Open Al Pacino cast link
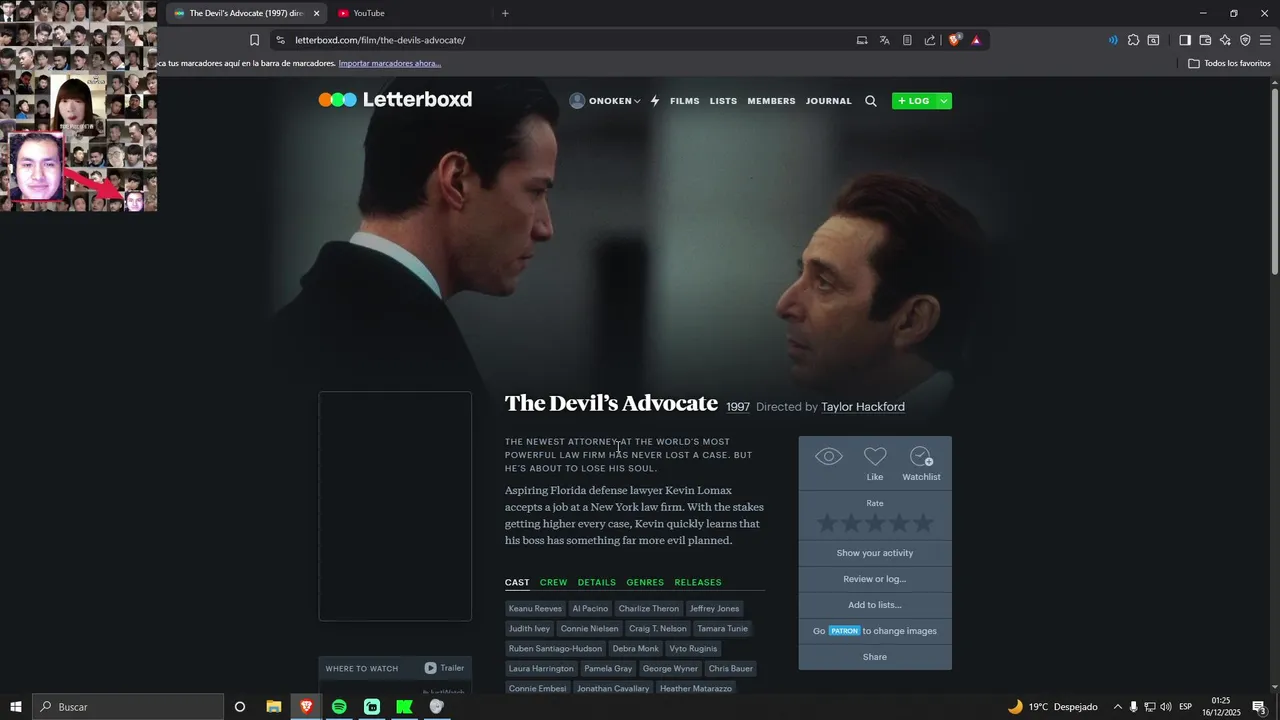 point(590,608)
